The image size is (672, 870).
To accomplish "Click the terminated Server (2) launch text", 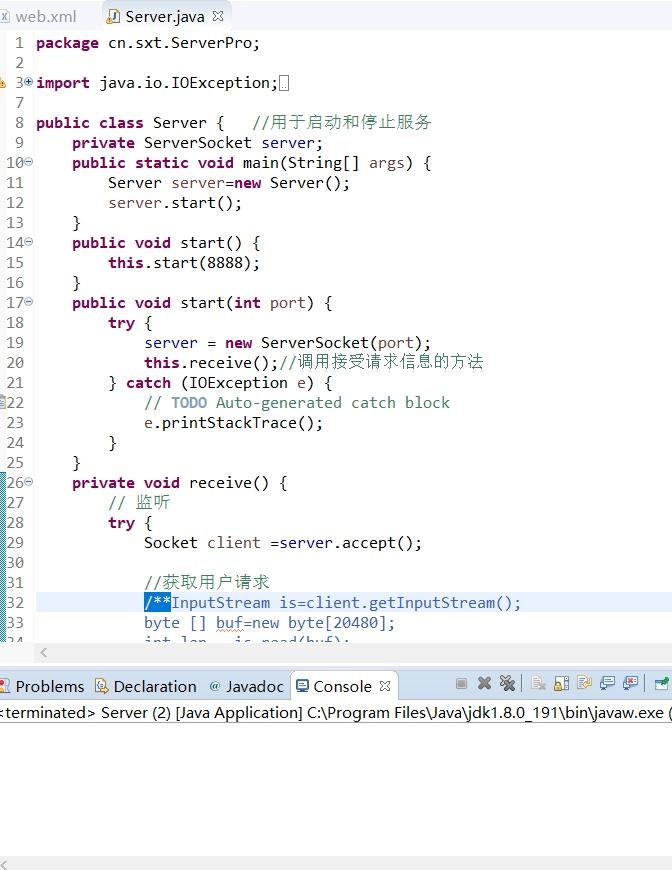I will coord(335,712).
